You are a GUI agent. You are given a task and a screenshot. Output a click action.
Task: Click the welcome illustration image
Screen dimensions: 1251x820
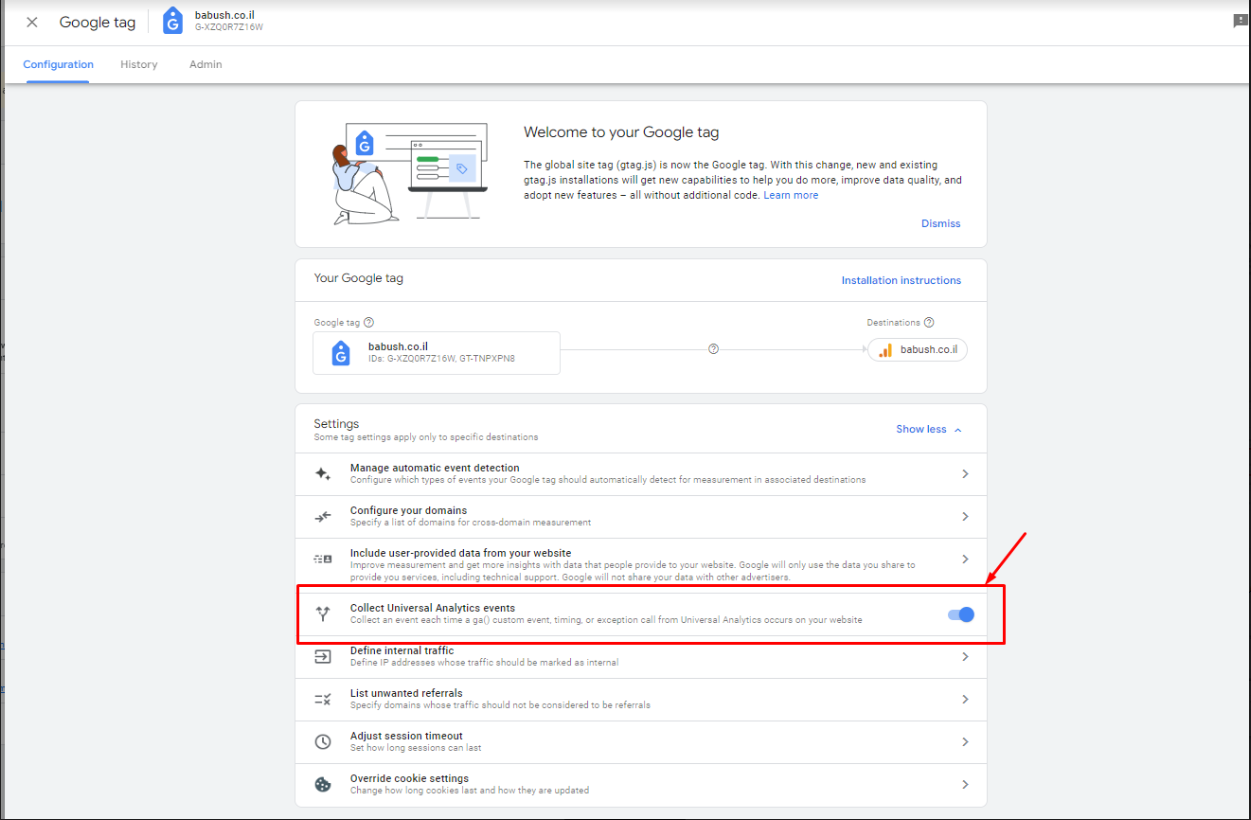point(409,173)
